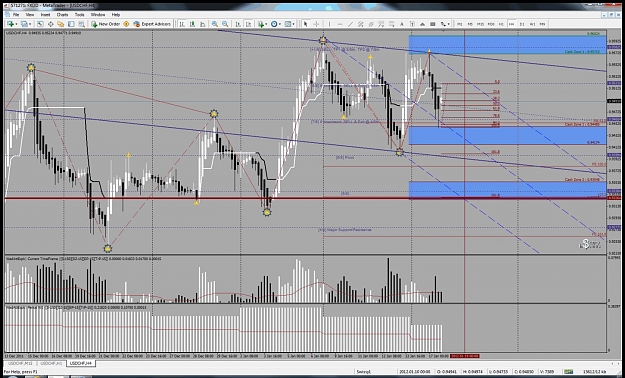Switch to M30 timeframe
Viewport: 625px width, 378px height.
click(x=491, y=24)
